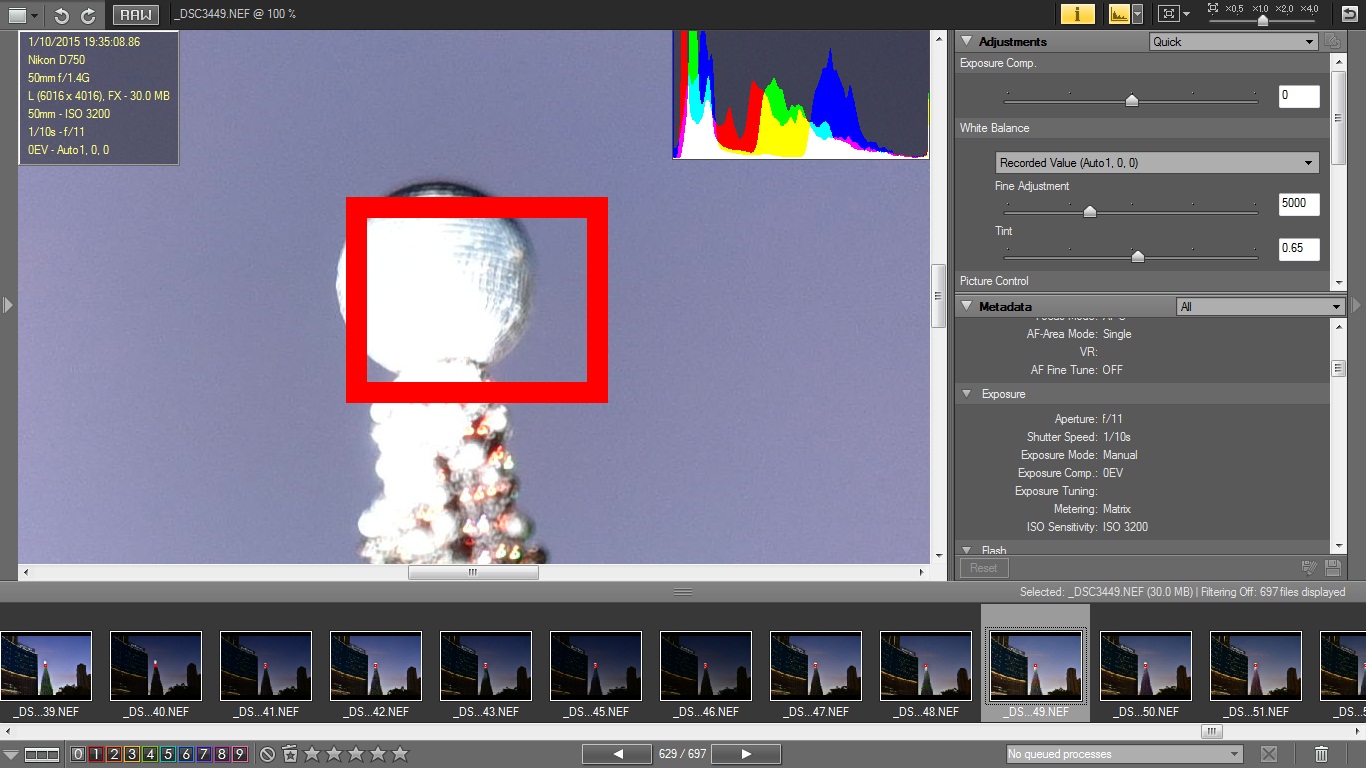Go to the previous image arrow

617,754
